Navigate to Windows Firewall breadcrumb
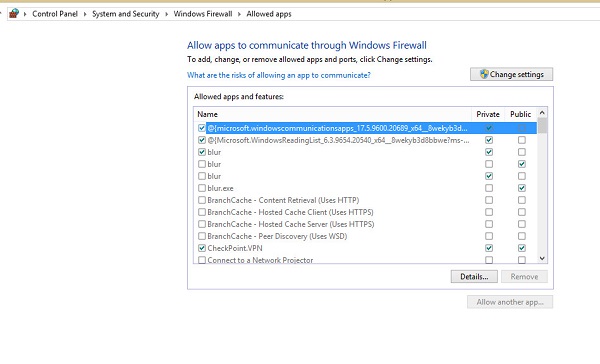600x364 pixels. coord(203,14)
